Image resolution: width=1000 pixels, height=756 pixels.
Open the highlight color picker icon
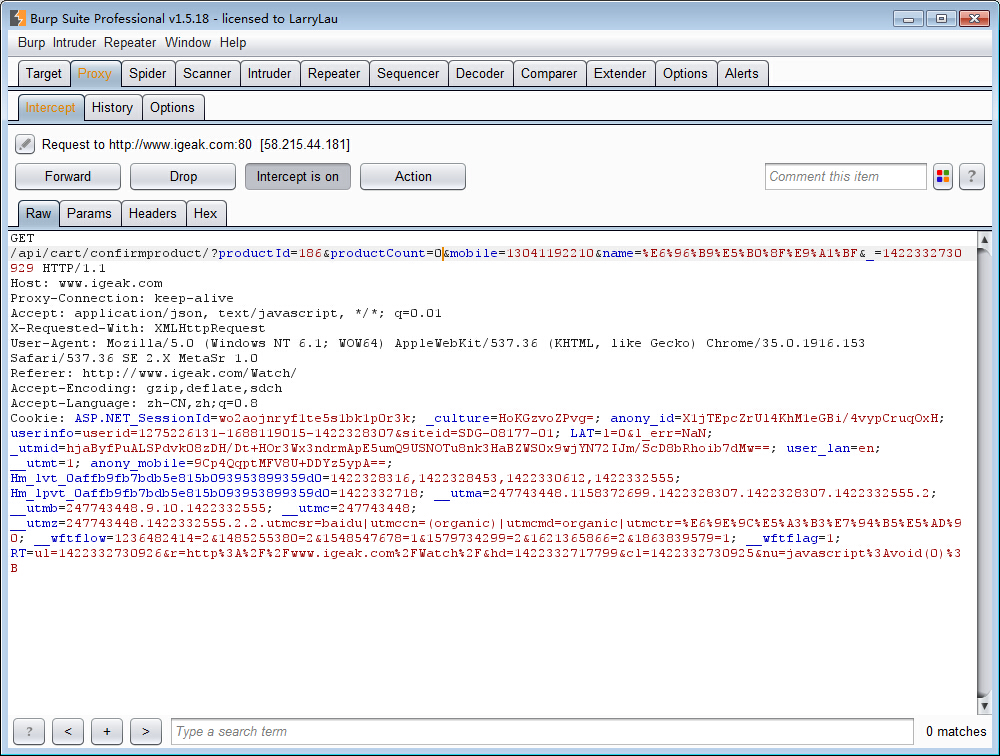pyautogui.click(x=943, y=177)
